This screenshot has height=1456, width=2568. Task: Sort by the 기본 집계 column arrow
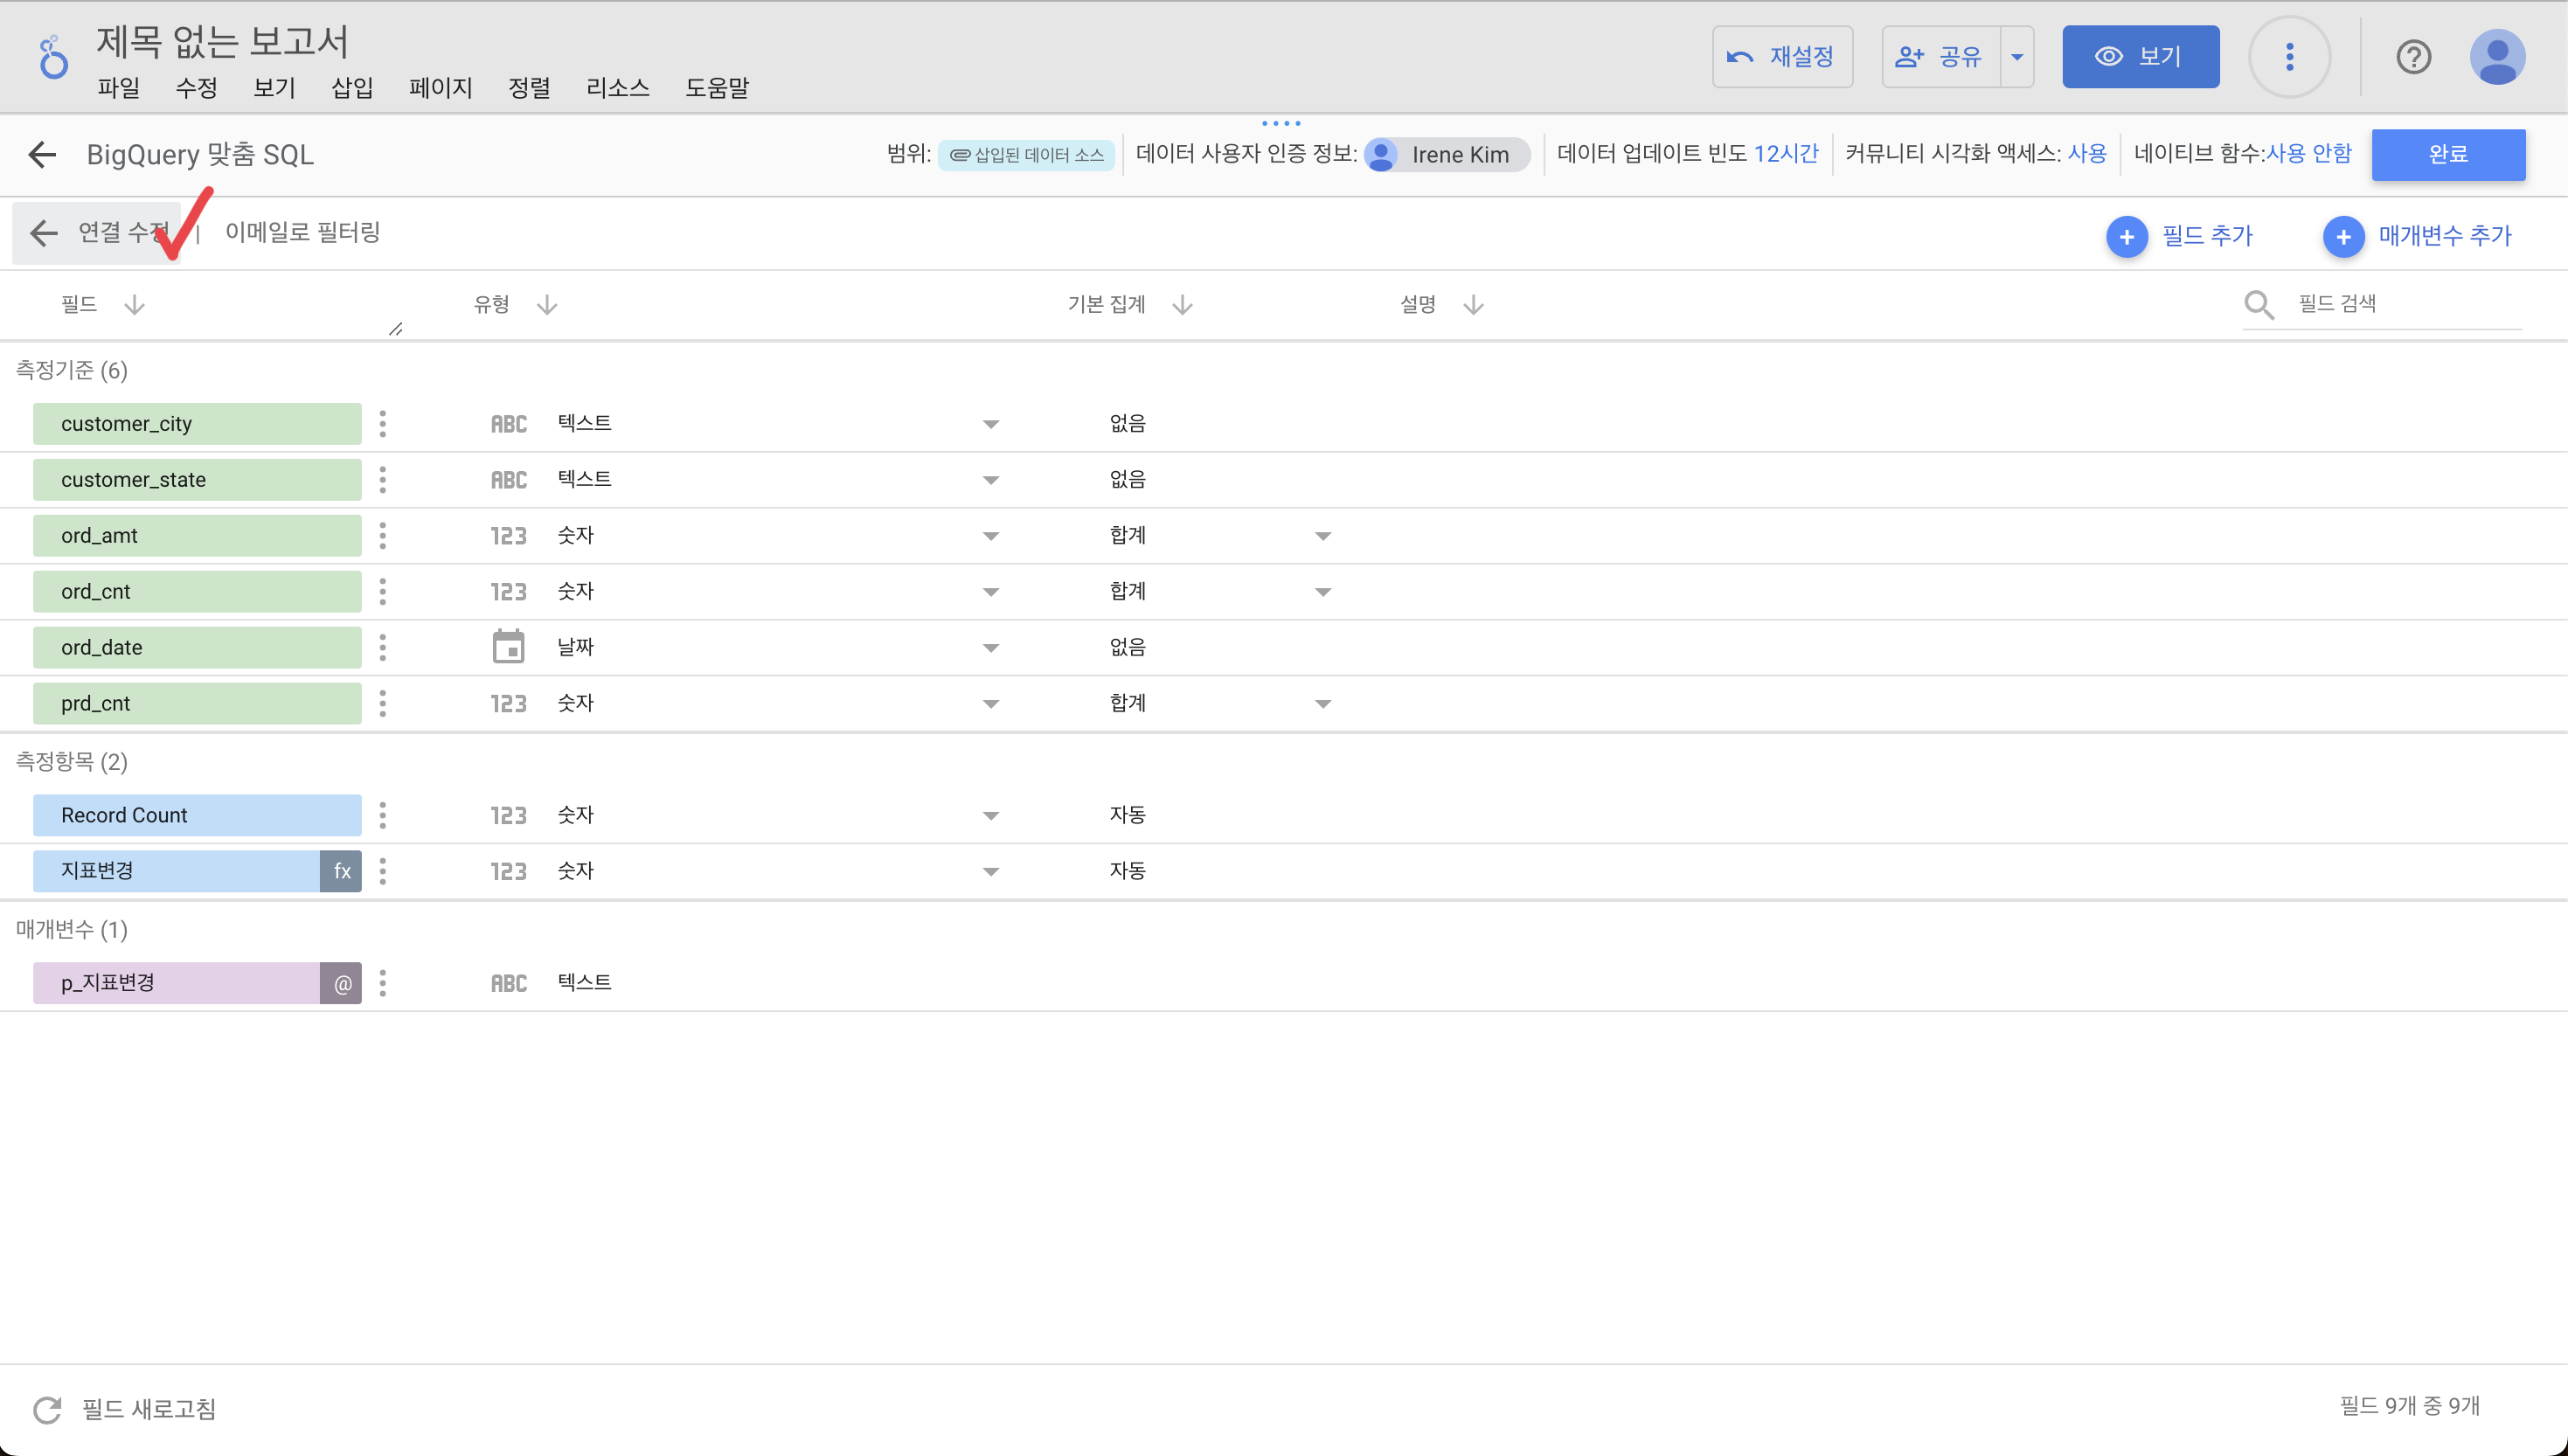click(1182, 305)
